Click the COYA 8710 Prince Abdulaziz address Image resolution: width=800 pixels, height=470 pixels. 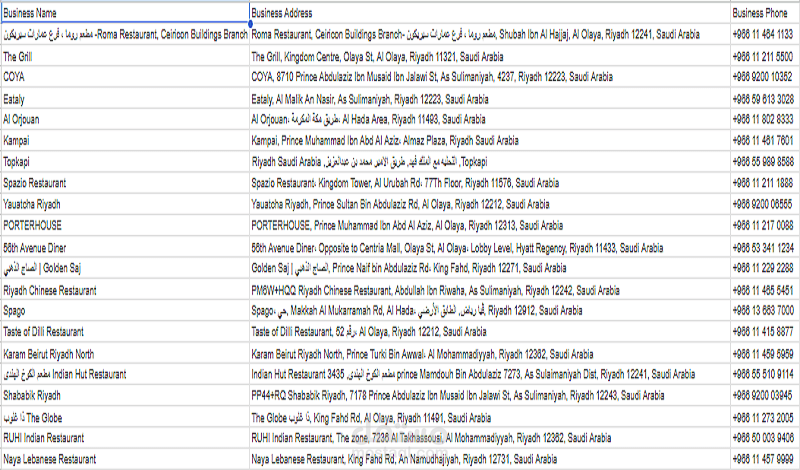pos(490,77)
